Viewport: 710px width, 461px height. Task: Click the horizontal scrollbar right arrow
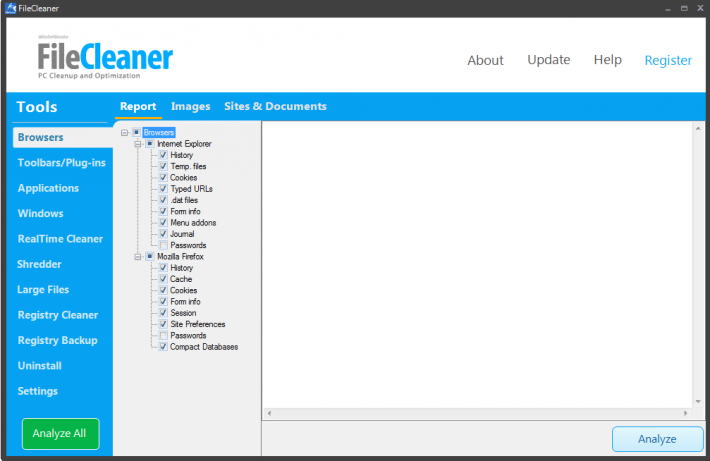click(686, 413)
